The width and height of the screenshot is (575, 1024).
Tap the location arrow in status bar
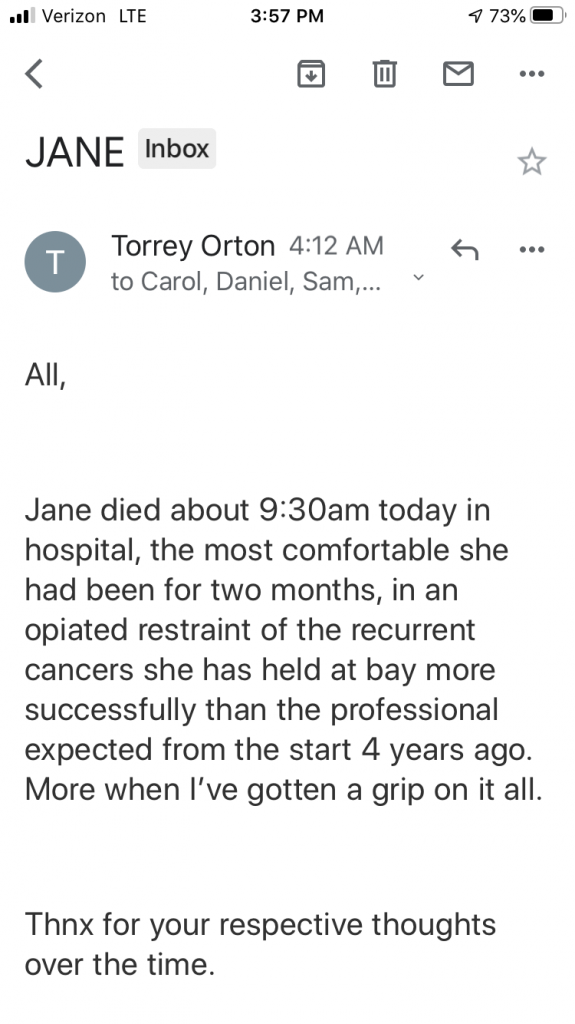(x=476, y=16)
